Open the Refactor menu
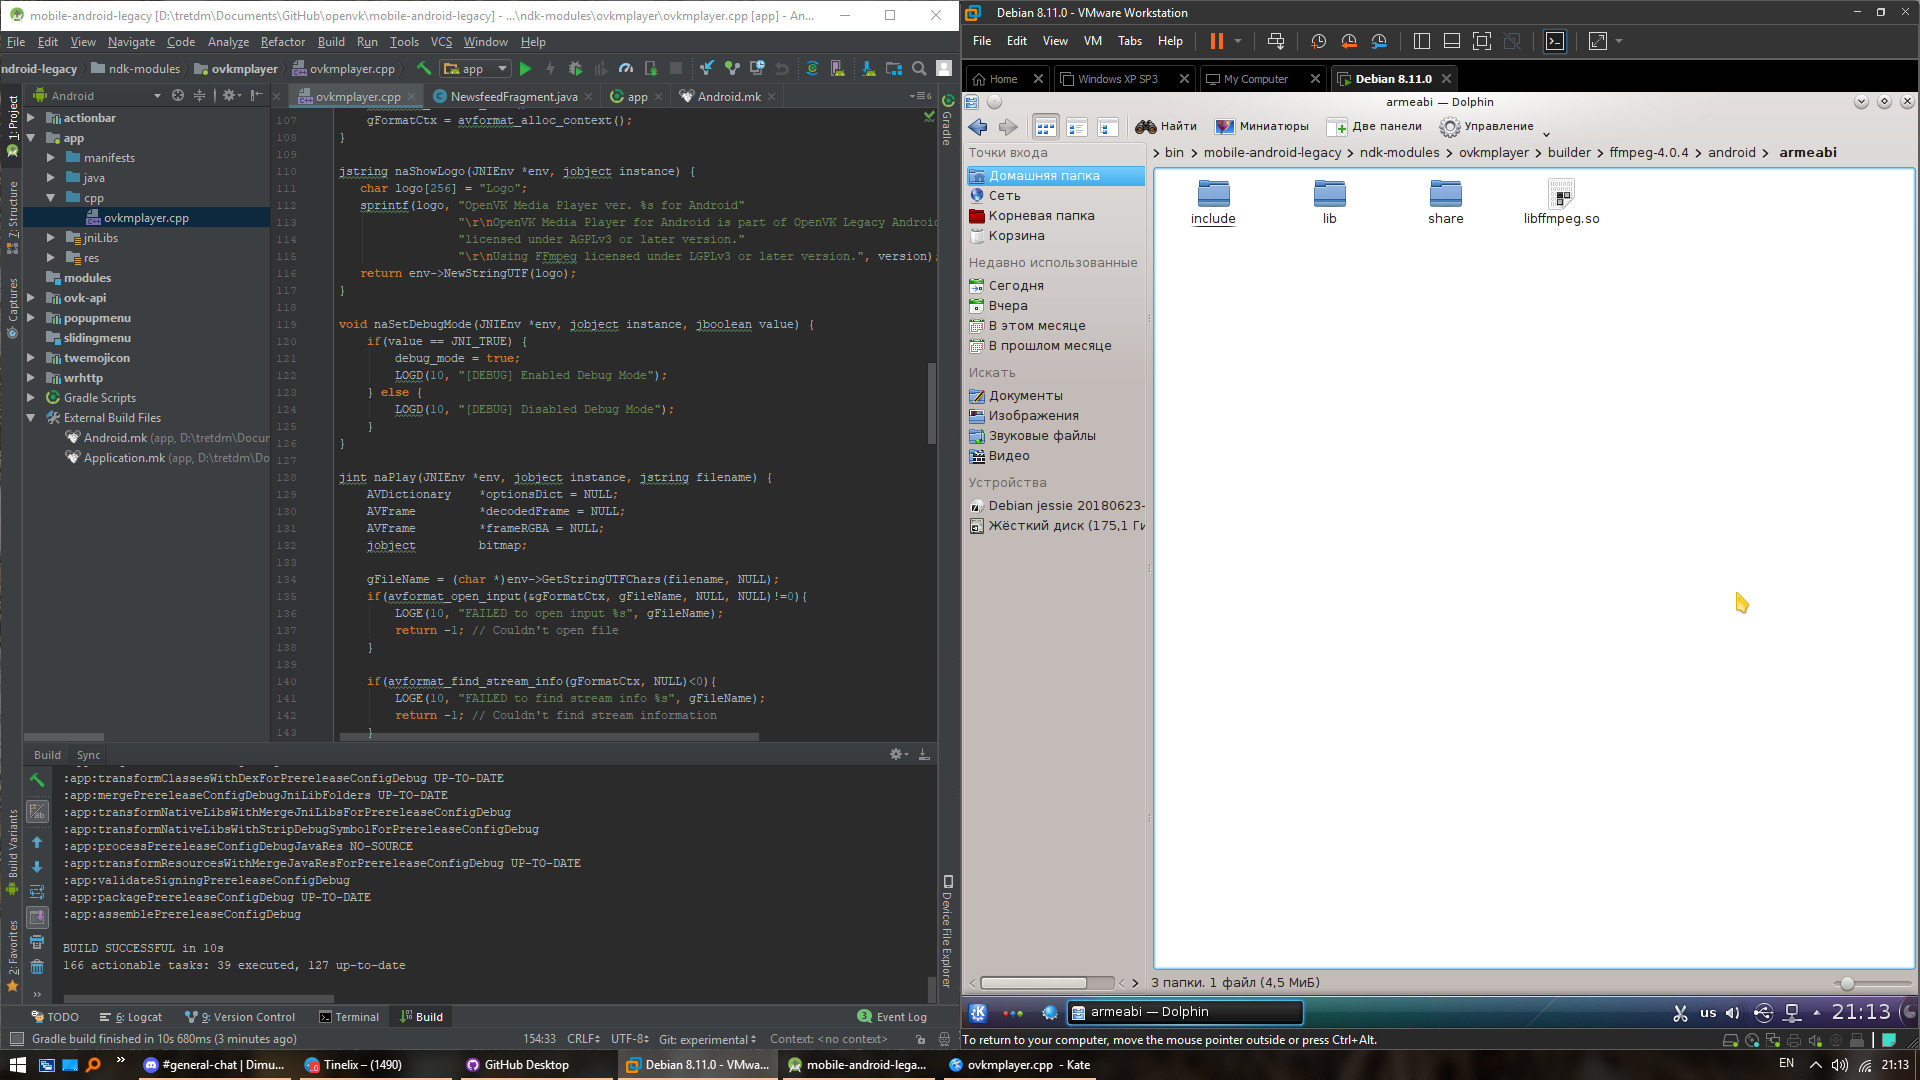Screen dimensions: 1920x1080 coord(282,42)
